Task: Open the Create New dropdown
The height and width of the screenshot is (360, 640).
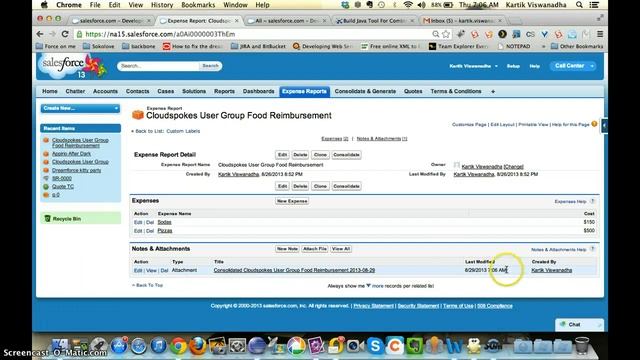Action: coord(80,108)
